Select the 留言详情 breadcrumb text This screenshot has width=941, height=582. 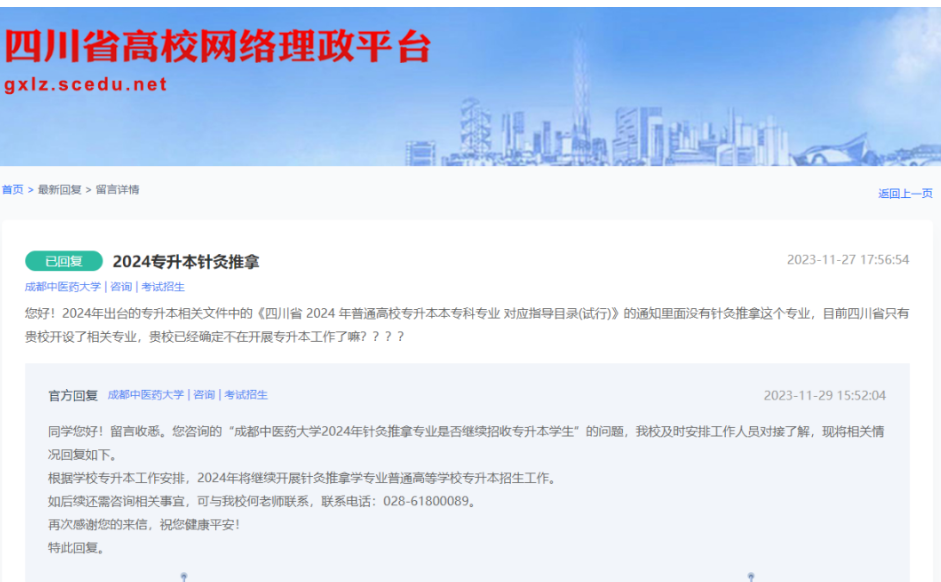[x=118, y=190]
